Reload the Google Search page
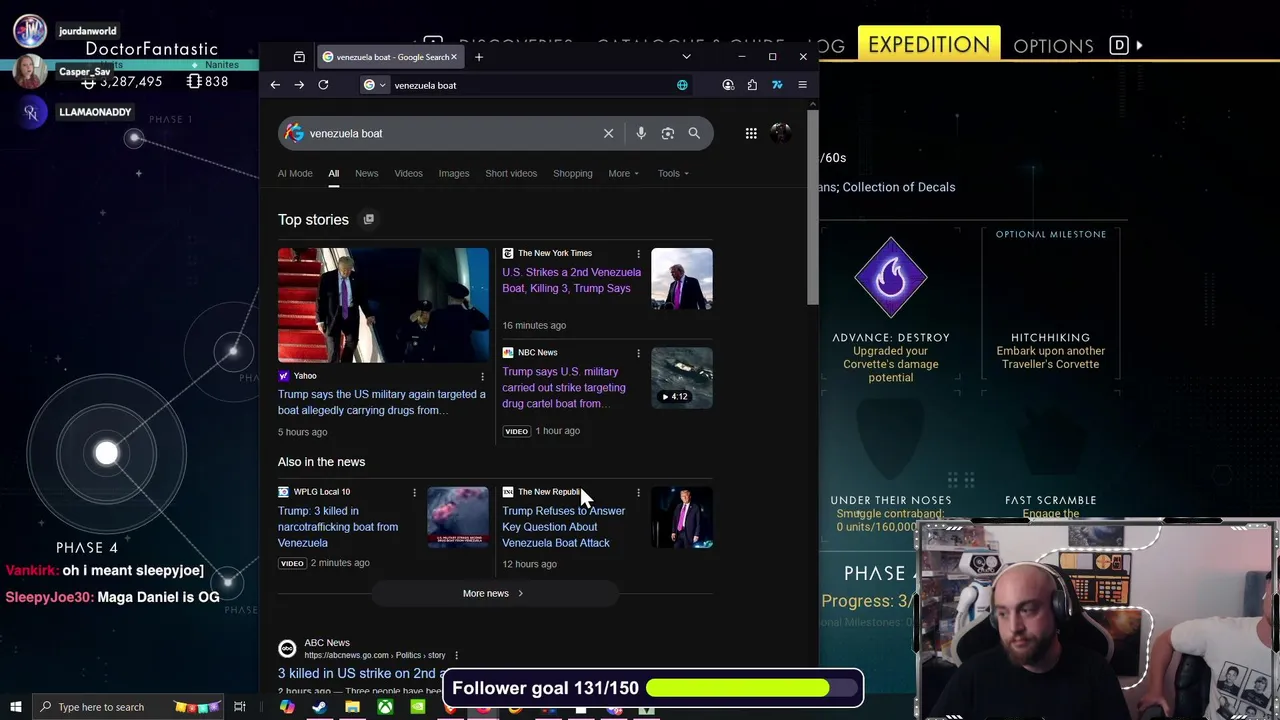This screenshot has width=1280, height=720. tap(323, 85)
